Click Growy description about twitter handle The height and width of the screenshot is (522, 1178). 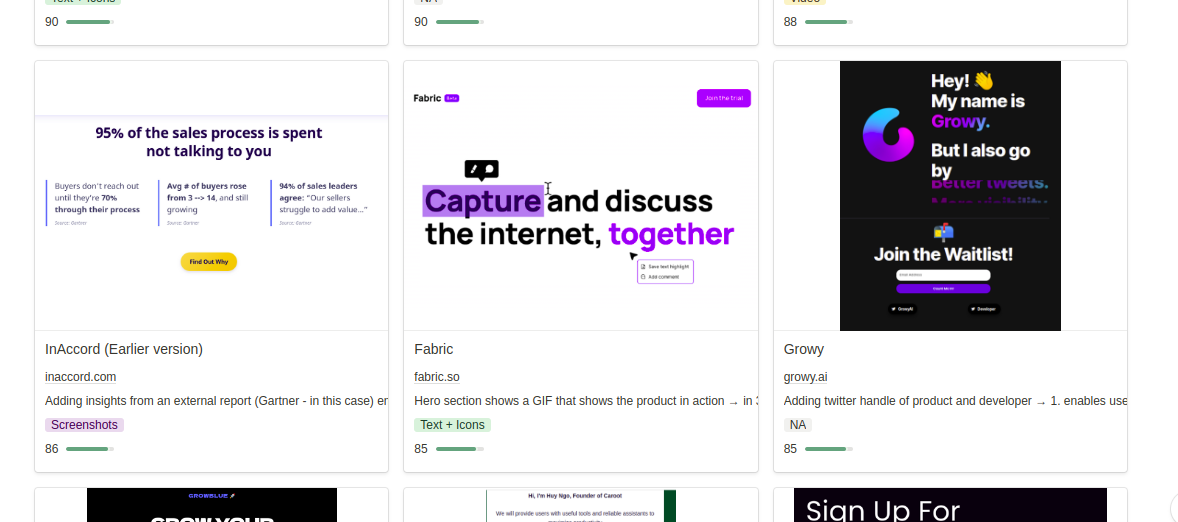coord(955,401)
